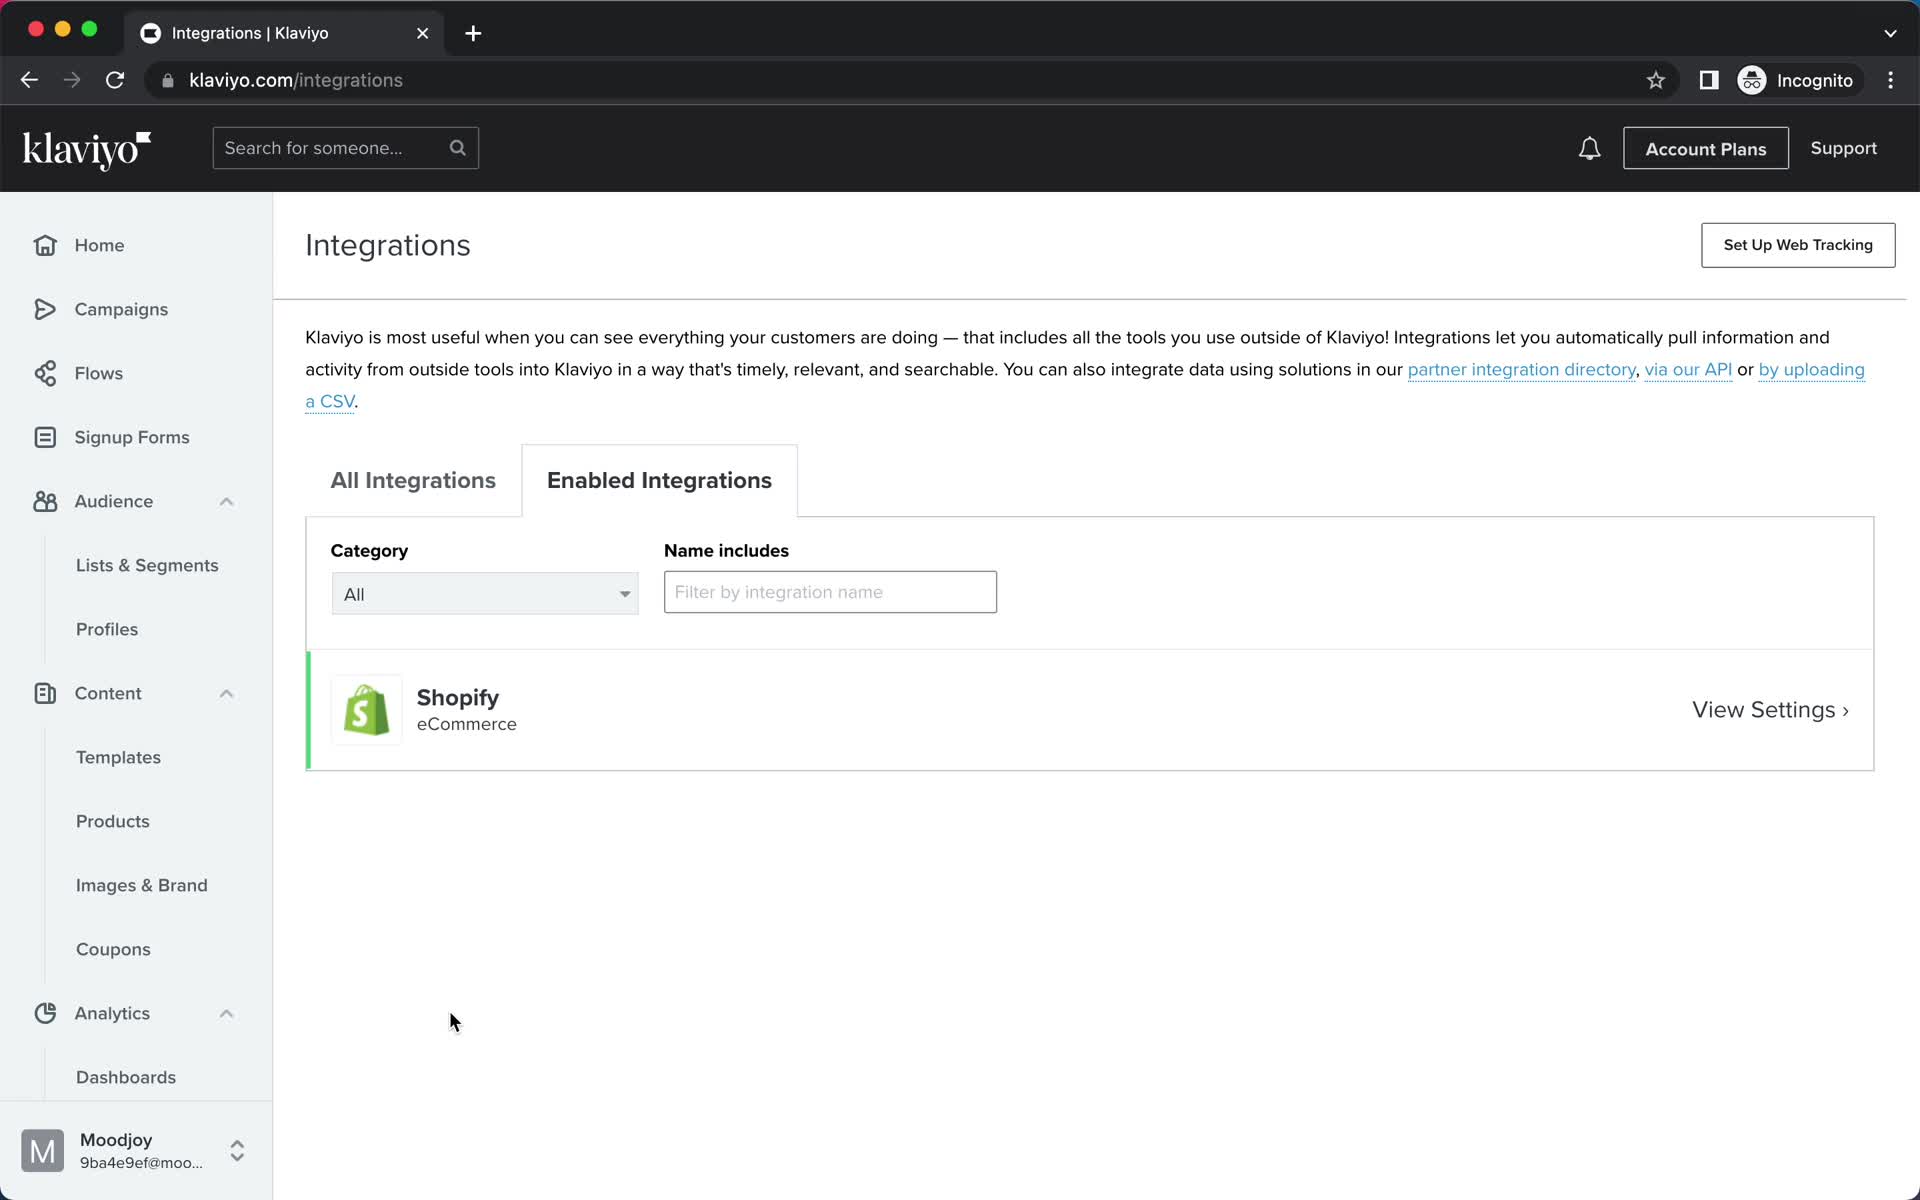Open the partner integration directory link
The height and width of the screenshot is (1200, 1920).
1521,369
